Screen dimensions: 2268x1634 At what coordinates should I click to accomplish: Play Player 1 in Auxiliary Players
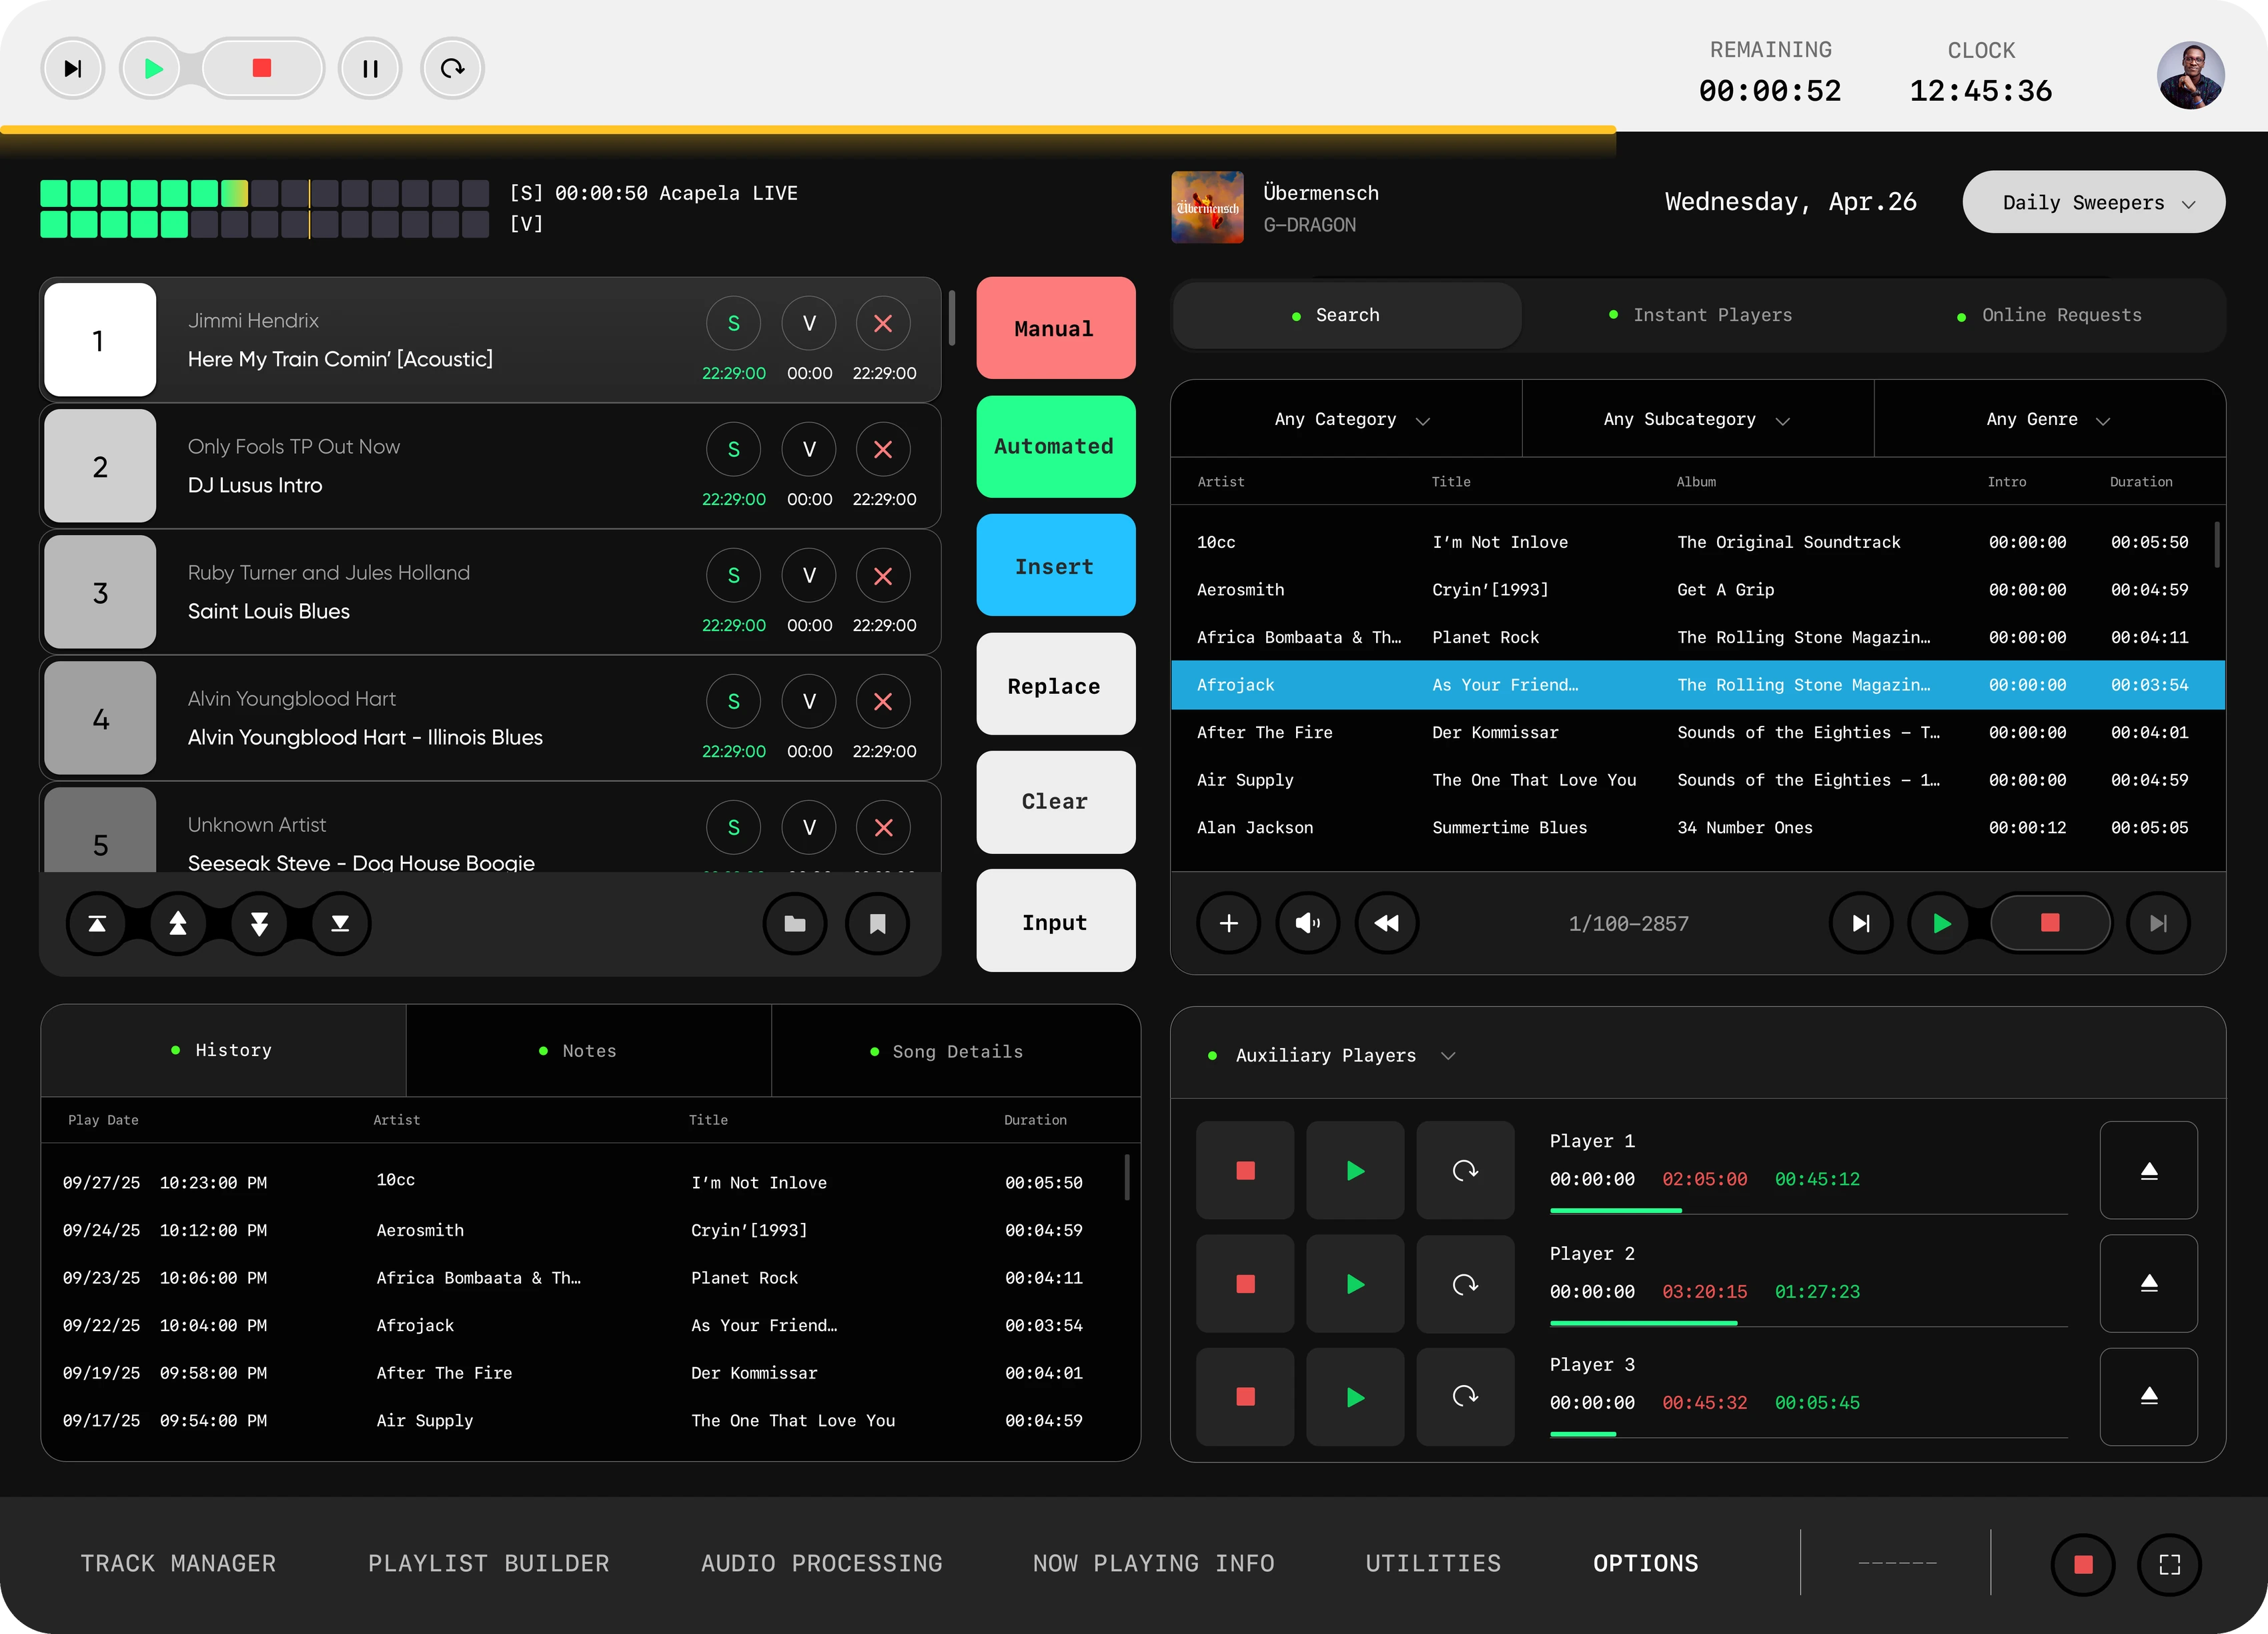pyautogui.click(x=1355, y=1170)
